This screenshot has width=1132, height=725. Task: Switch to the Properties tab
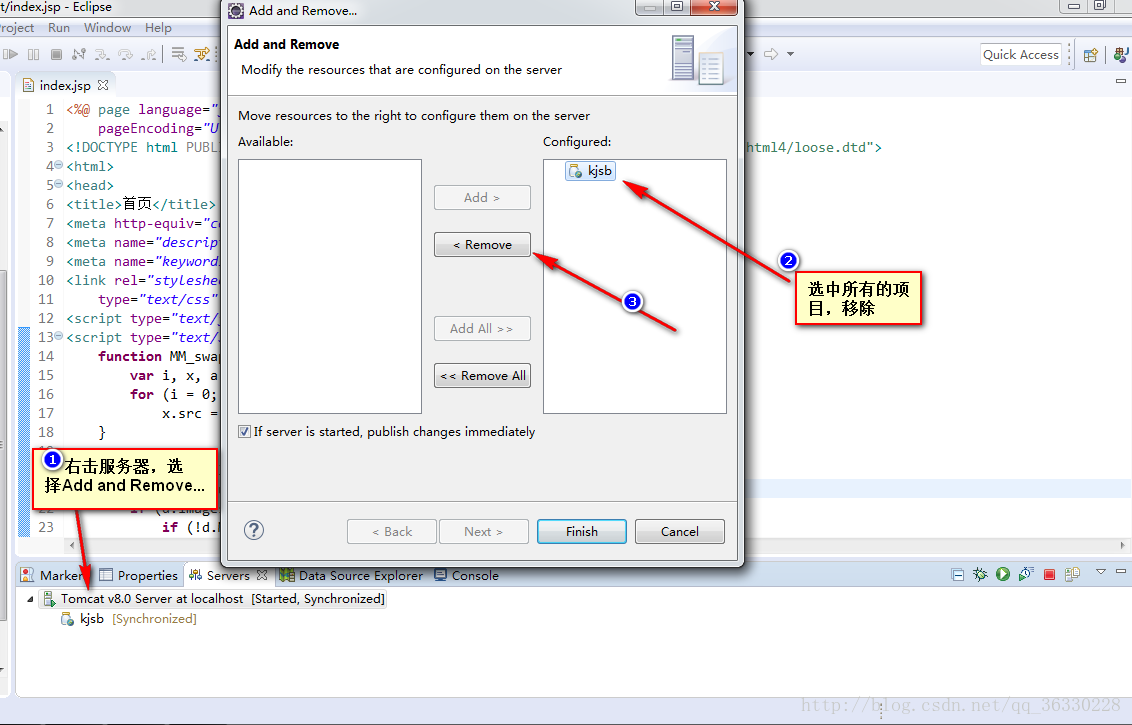tap(139, 575)
